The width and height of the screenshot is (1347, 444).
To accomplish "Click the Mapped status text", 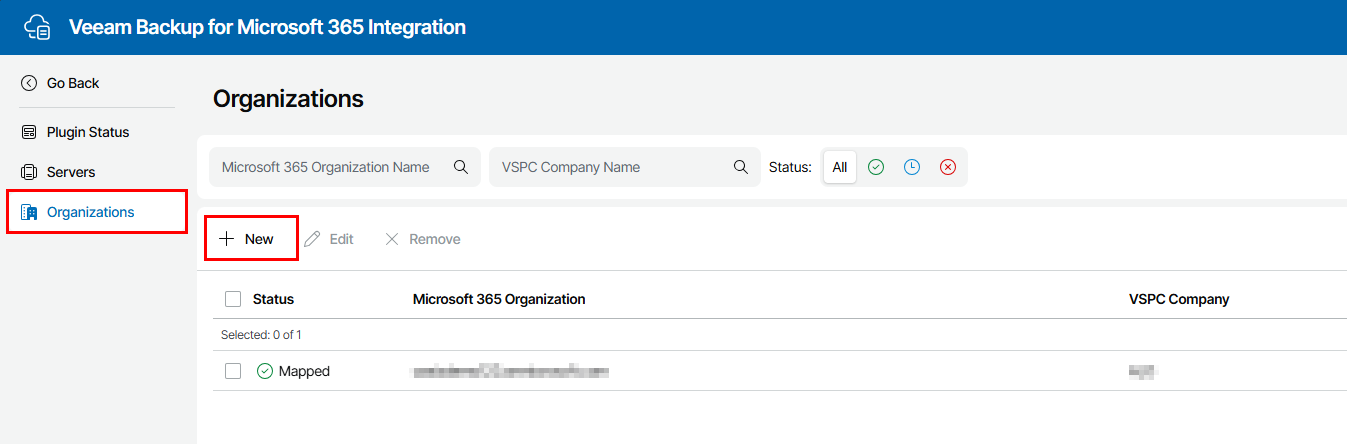I will click(x=304, y=371).
